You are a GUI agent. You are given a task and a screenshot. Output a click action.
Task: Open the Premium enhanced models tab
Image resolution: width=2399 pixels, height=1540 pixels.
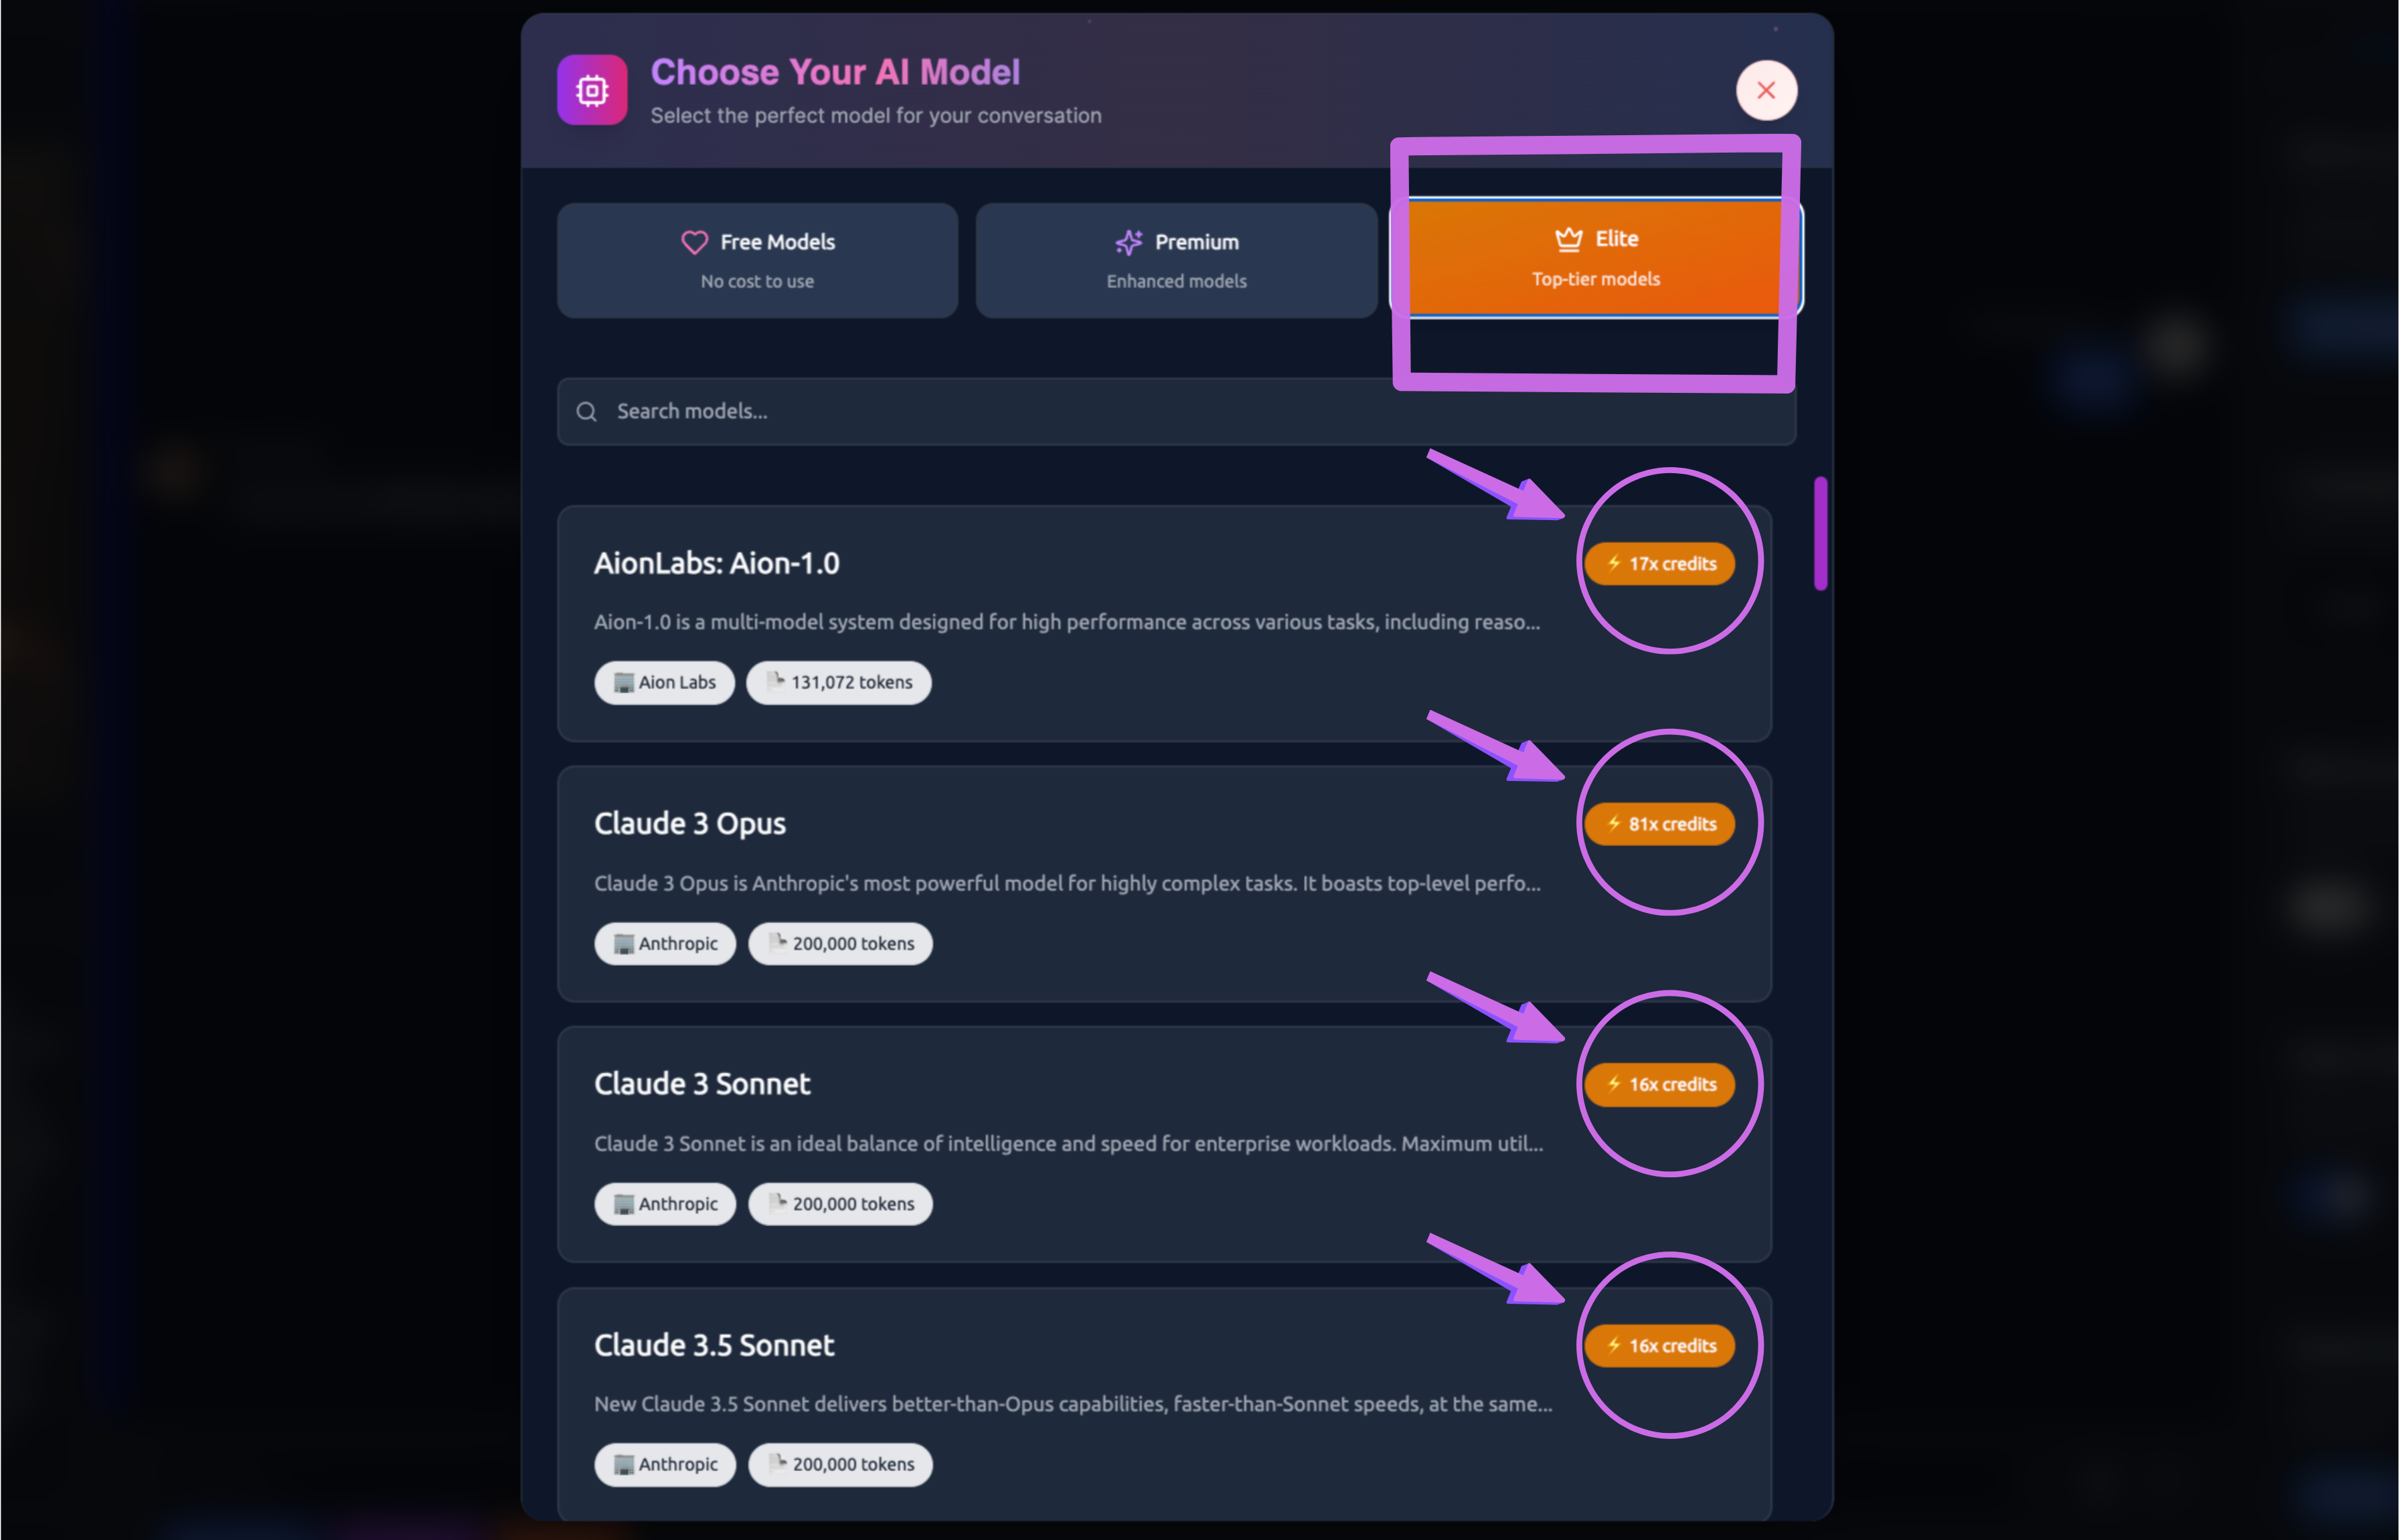point(1176,260)
